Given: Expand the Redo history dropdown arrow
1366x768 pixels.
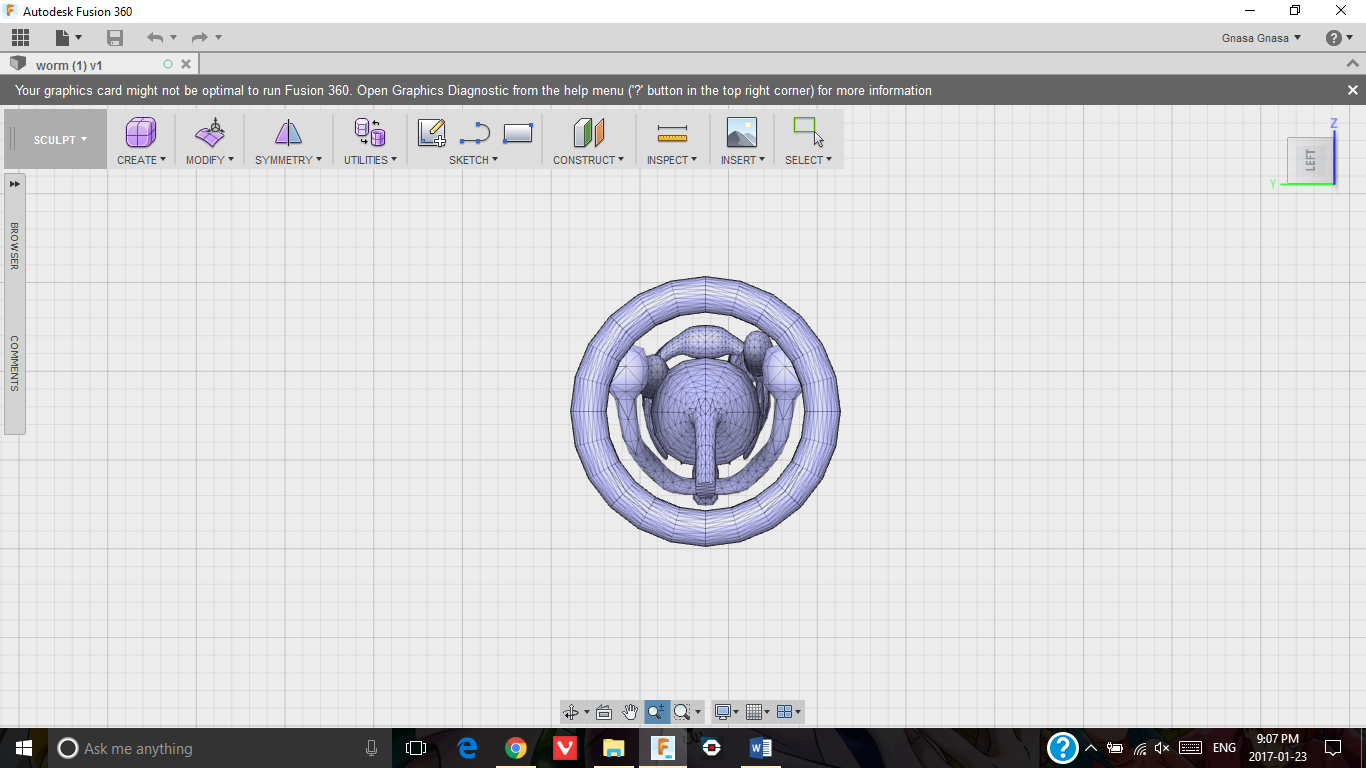Looking at the screenshot, I should point(218,38).
